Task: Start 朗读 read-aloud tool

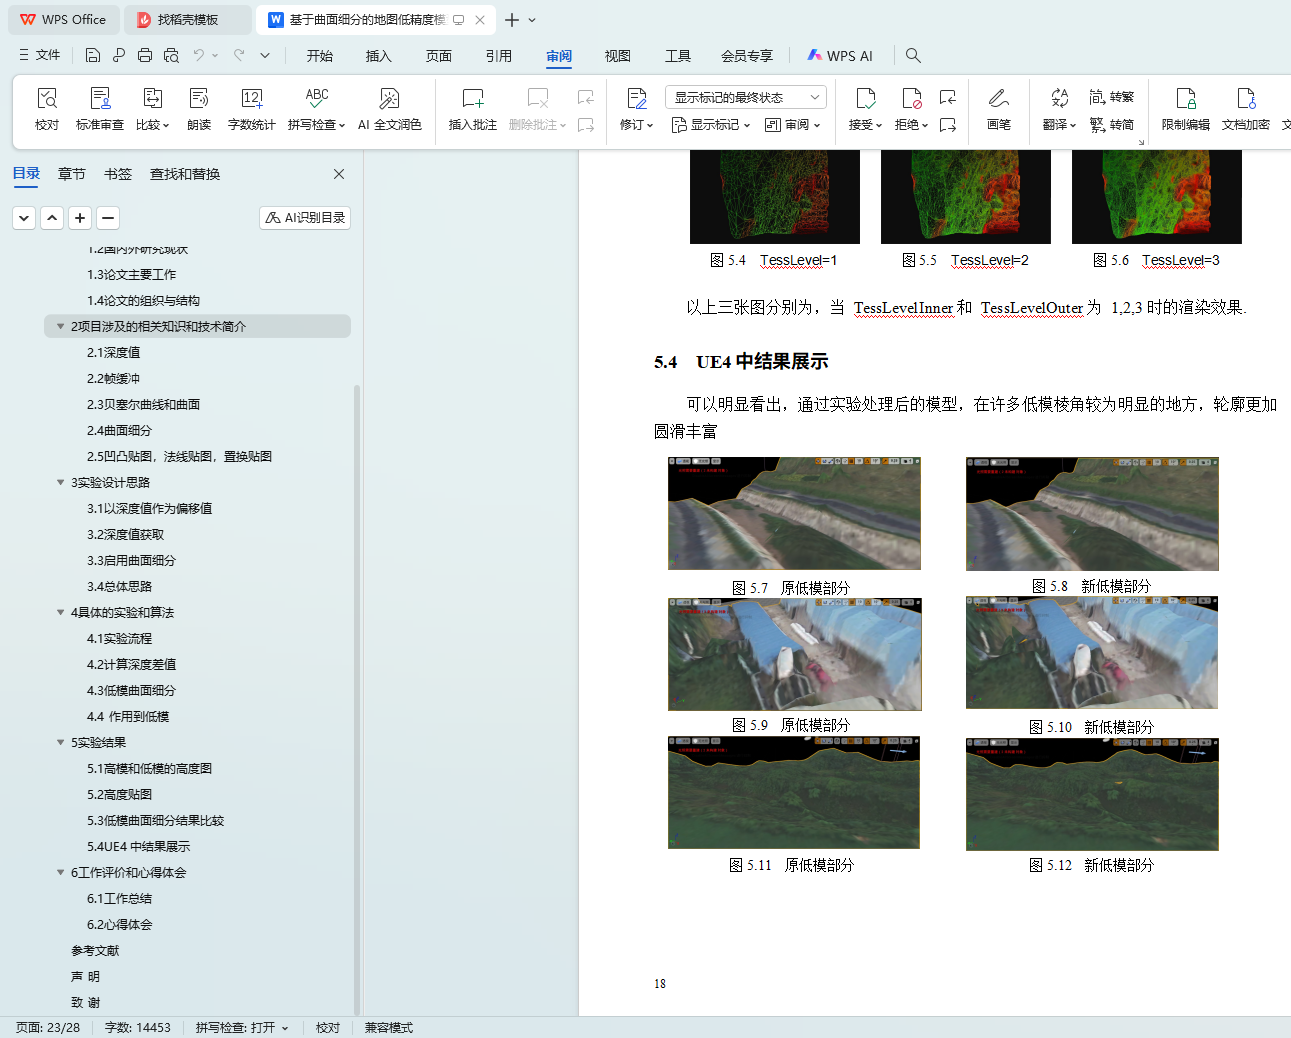Action: click(x=199, y=109)
